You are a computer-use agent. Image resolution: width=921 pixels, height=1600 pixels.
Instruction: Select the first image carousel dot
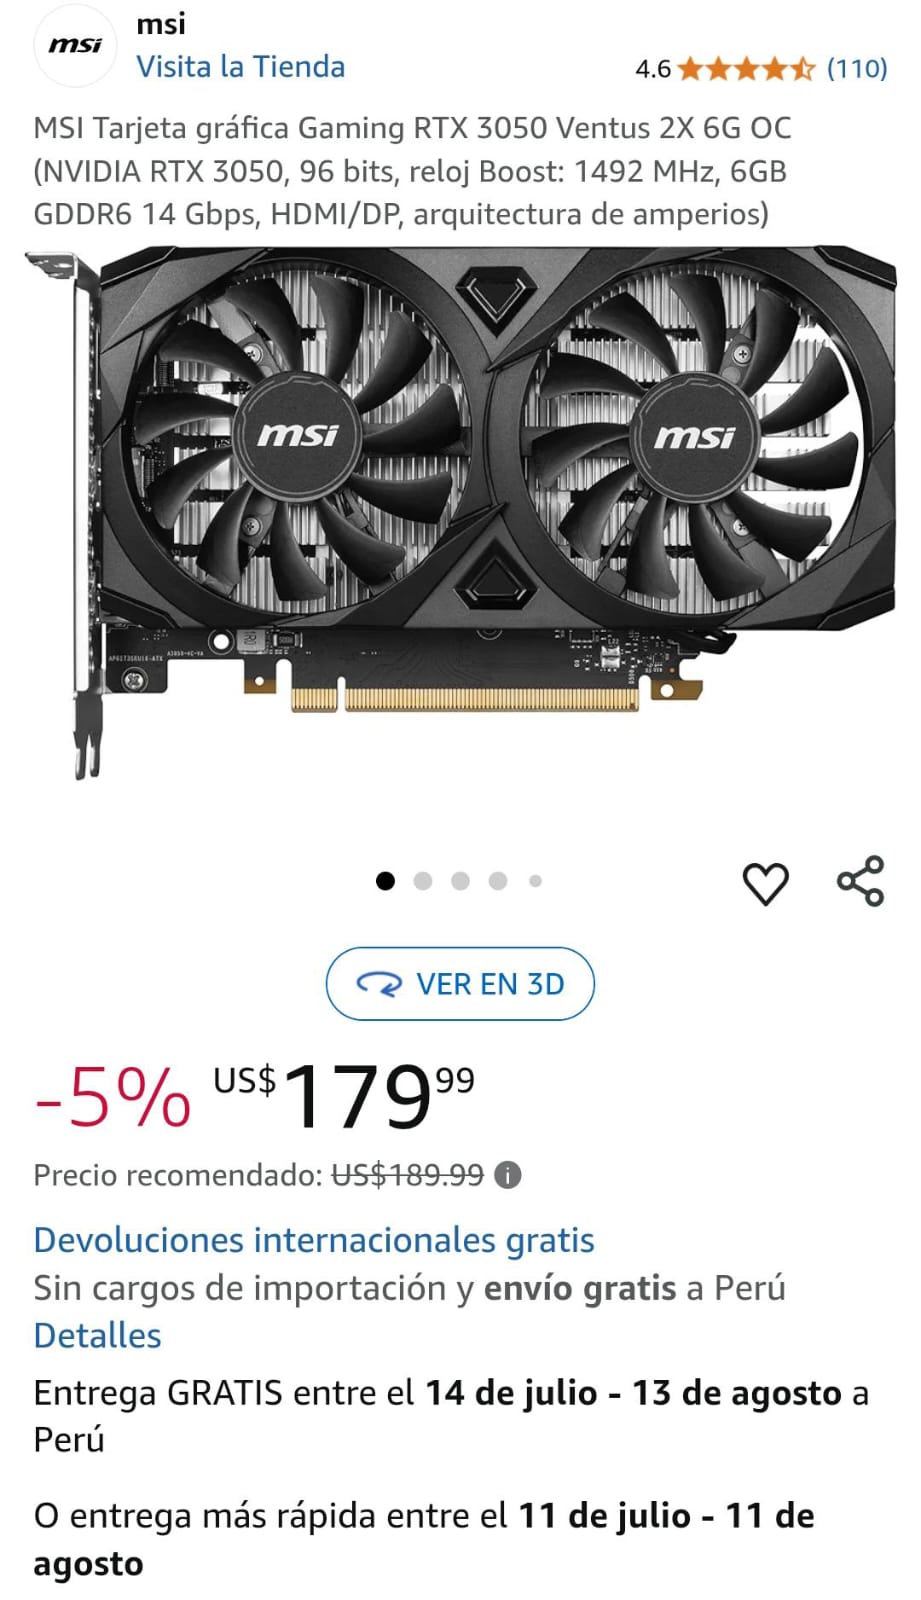pos(385,881)
